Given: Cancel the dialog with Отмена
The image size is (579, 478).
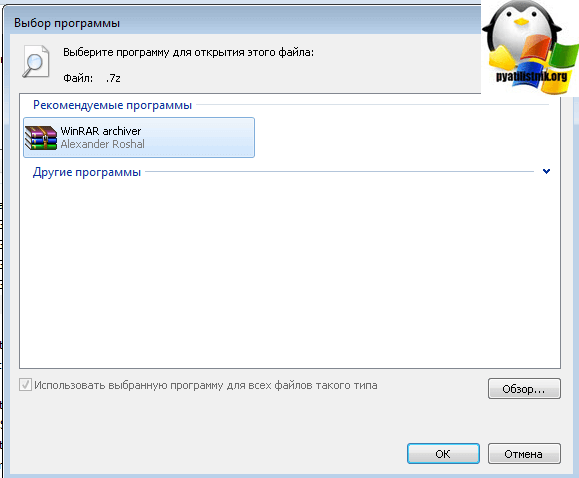Looking at the screenshot, I should coord(524,454).
